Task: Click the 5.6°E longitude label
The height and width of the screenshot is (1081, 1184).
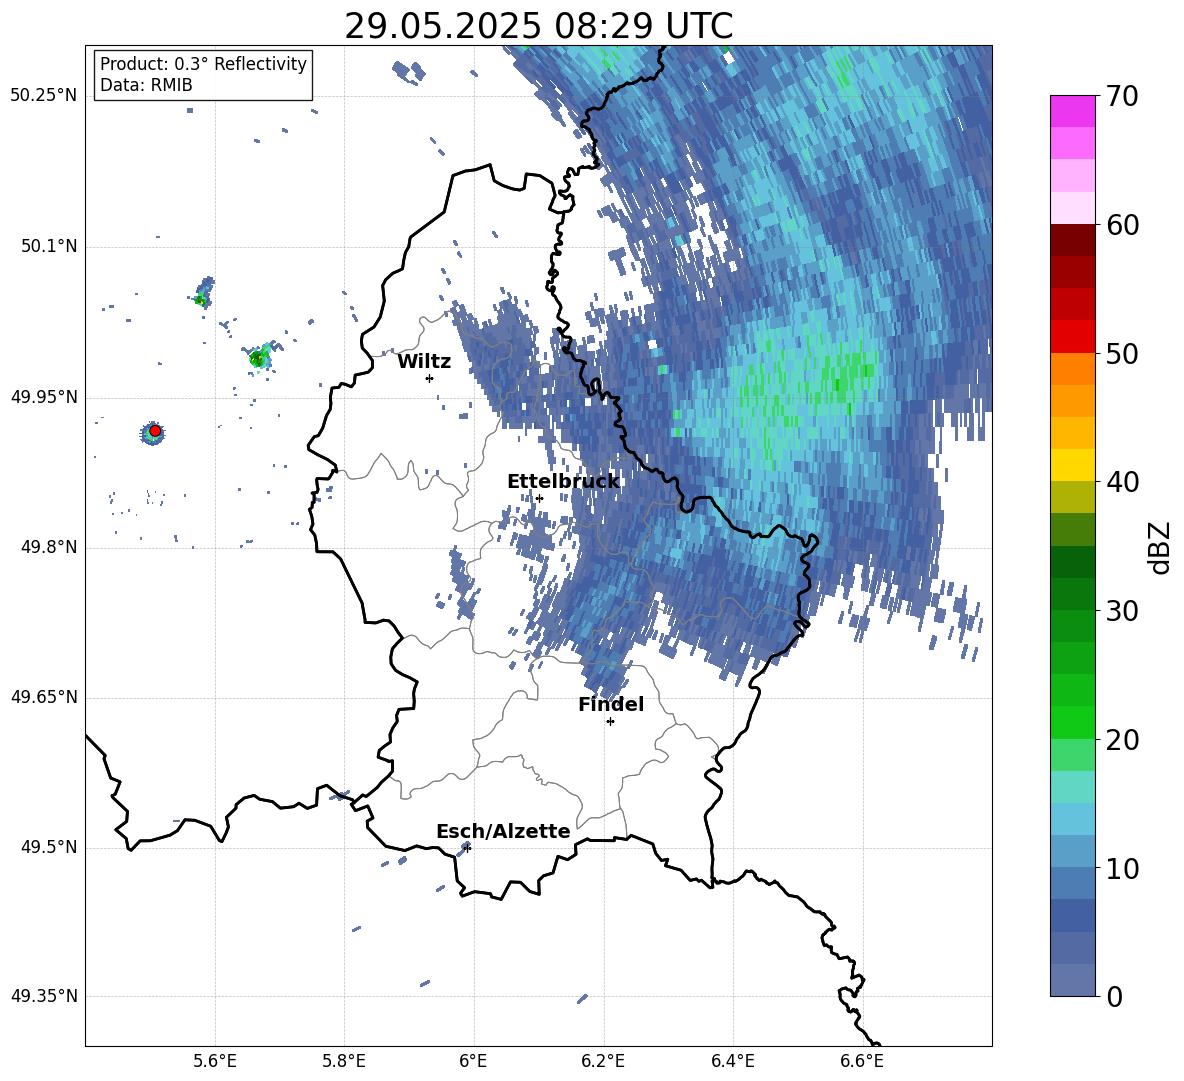Action: [x=215, y=1061]
